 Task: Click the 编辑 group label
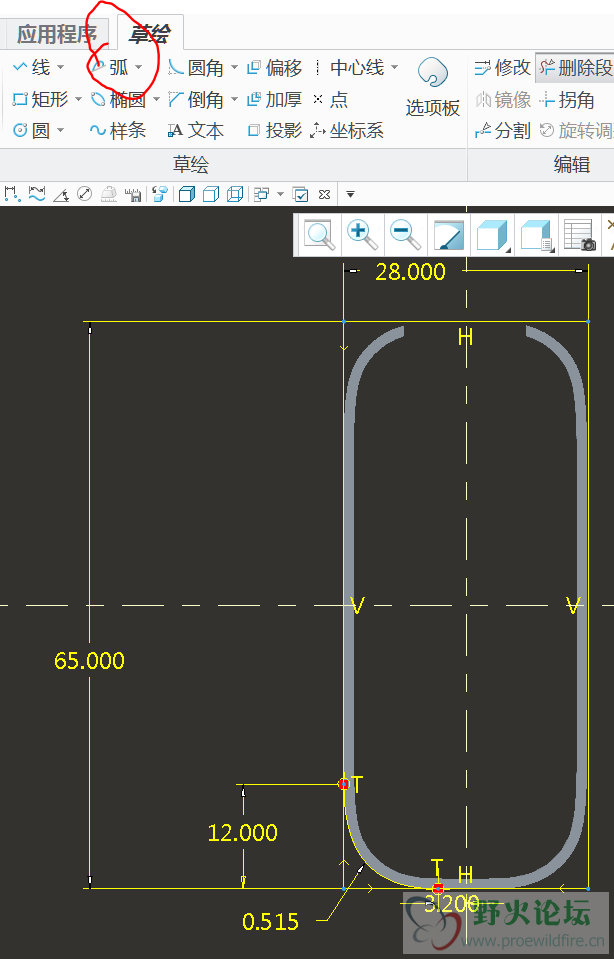[572, 164]
